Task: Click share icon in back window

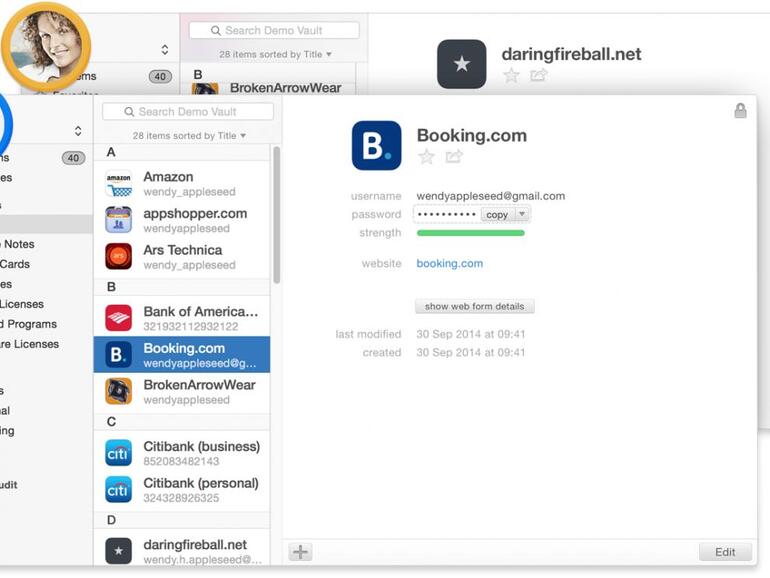Action: [539, 75]
